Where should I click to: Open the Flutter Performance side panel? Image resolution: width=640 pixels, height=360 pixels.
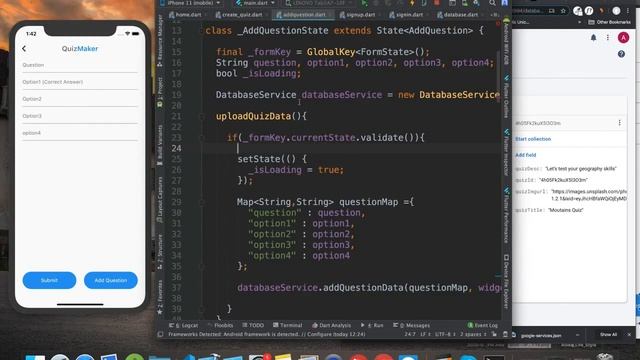pyautogui.click(x=507, y=216)
